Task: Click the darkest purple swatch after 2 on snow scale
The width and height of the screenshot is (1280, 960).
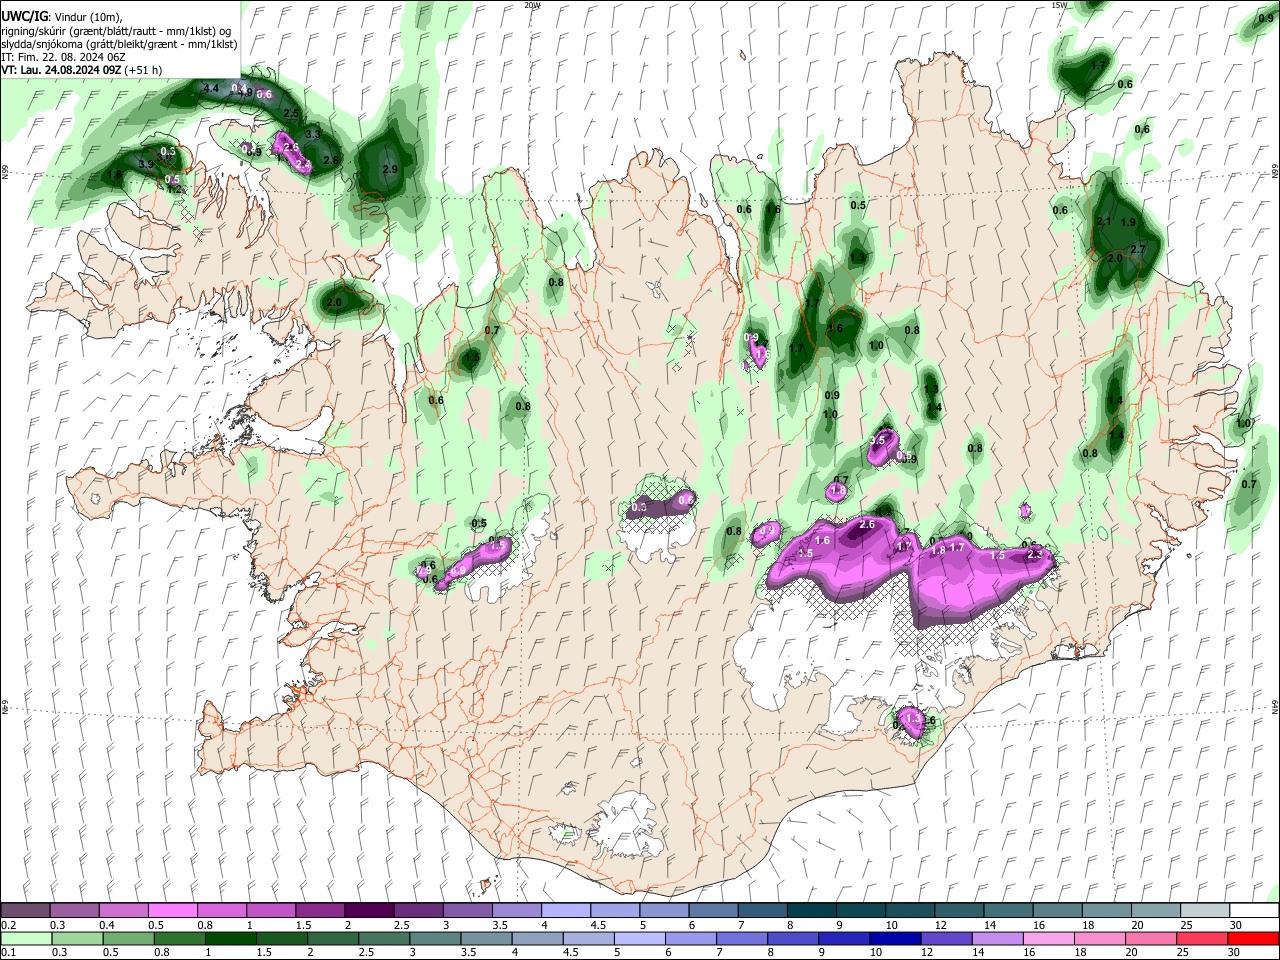Action: click(369, 911)
